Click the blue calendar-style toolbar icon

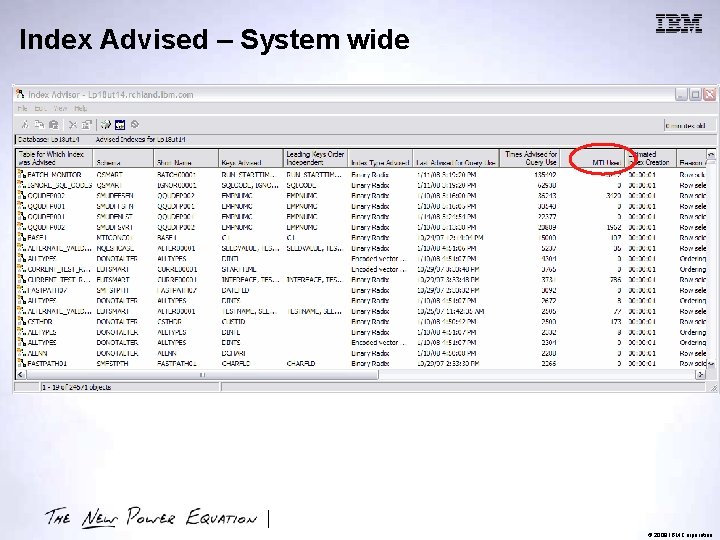120,124
